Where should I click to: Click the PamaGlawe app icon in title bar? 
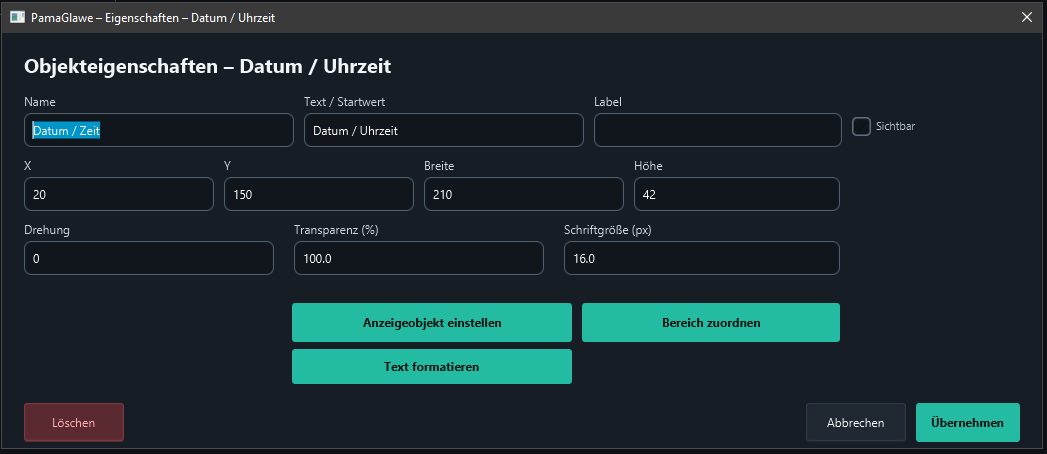pos(17,17)
